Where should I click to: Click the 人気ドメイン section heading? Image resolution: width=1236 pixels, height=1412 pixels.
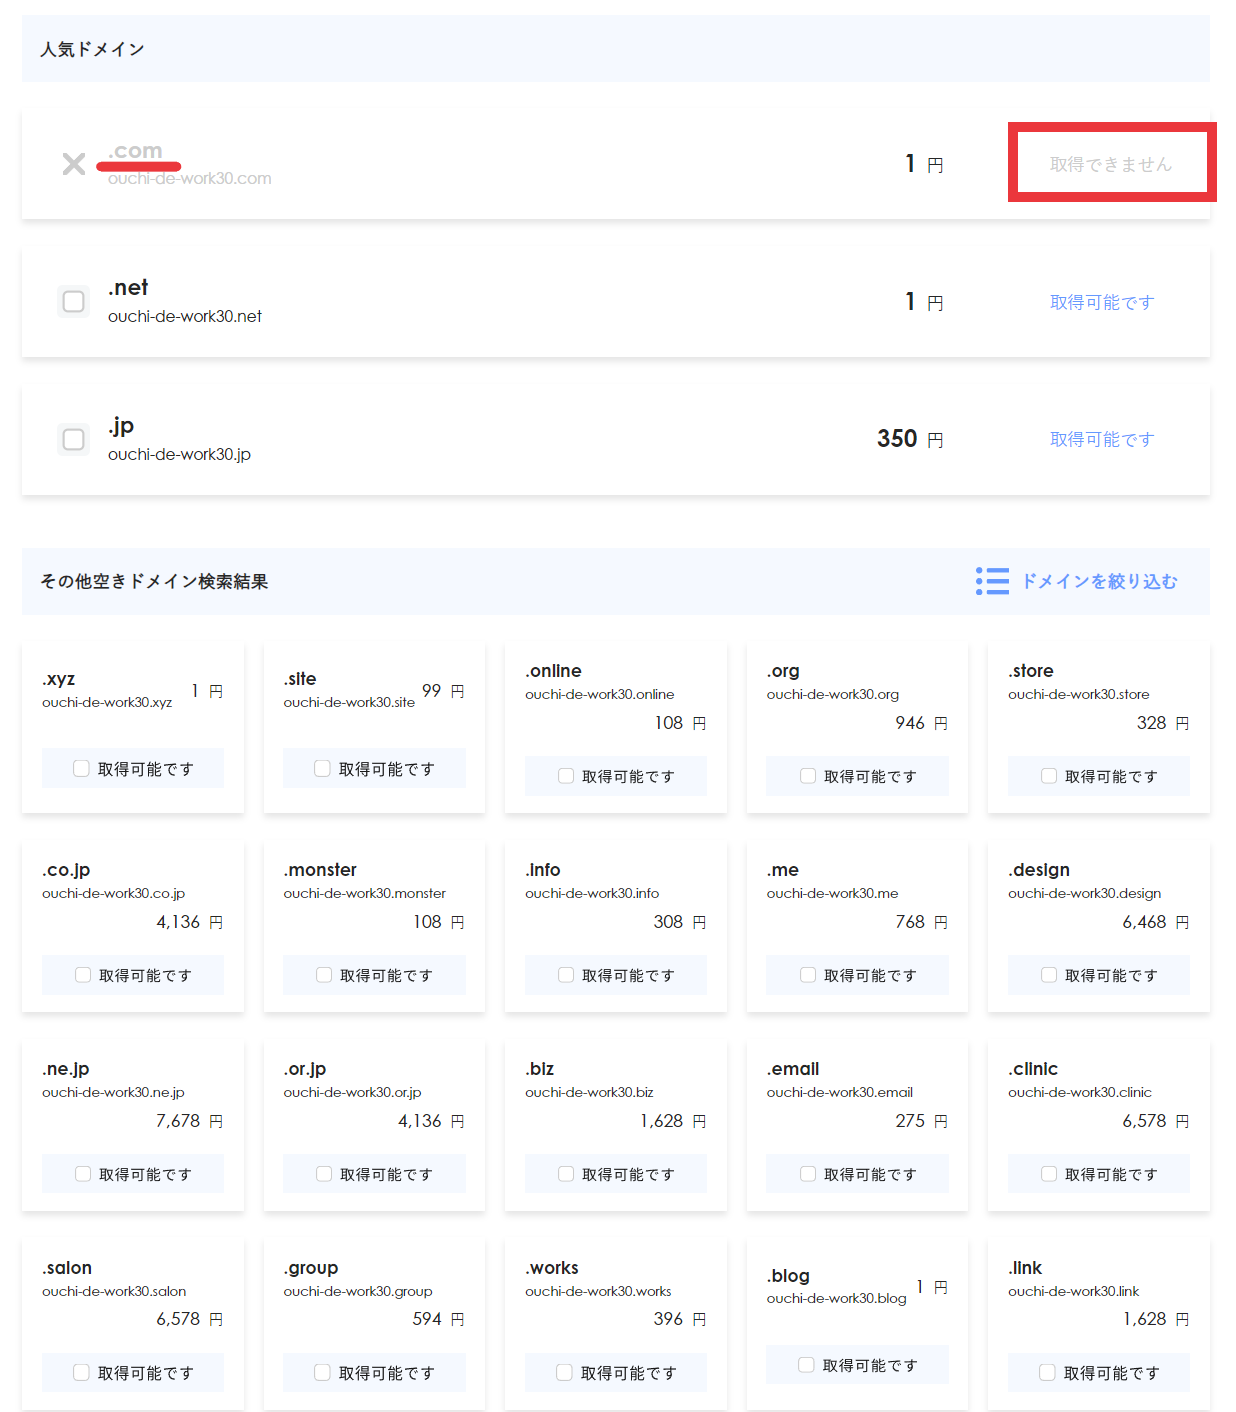point(92,49)
